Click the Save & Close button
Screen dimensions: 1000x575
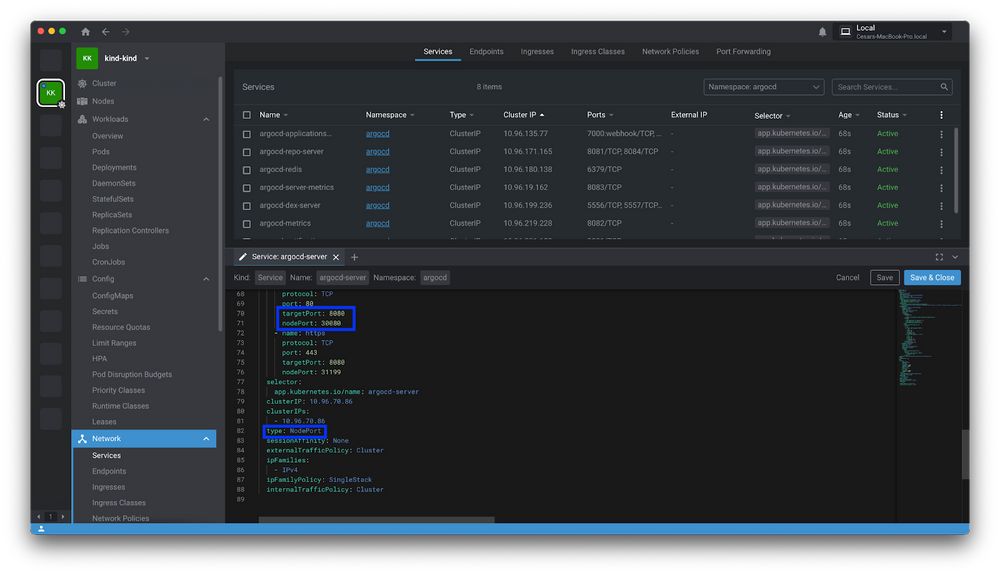[932, 277]
